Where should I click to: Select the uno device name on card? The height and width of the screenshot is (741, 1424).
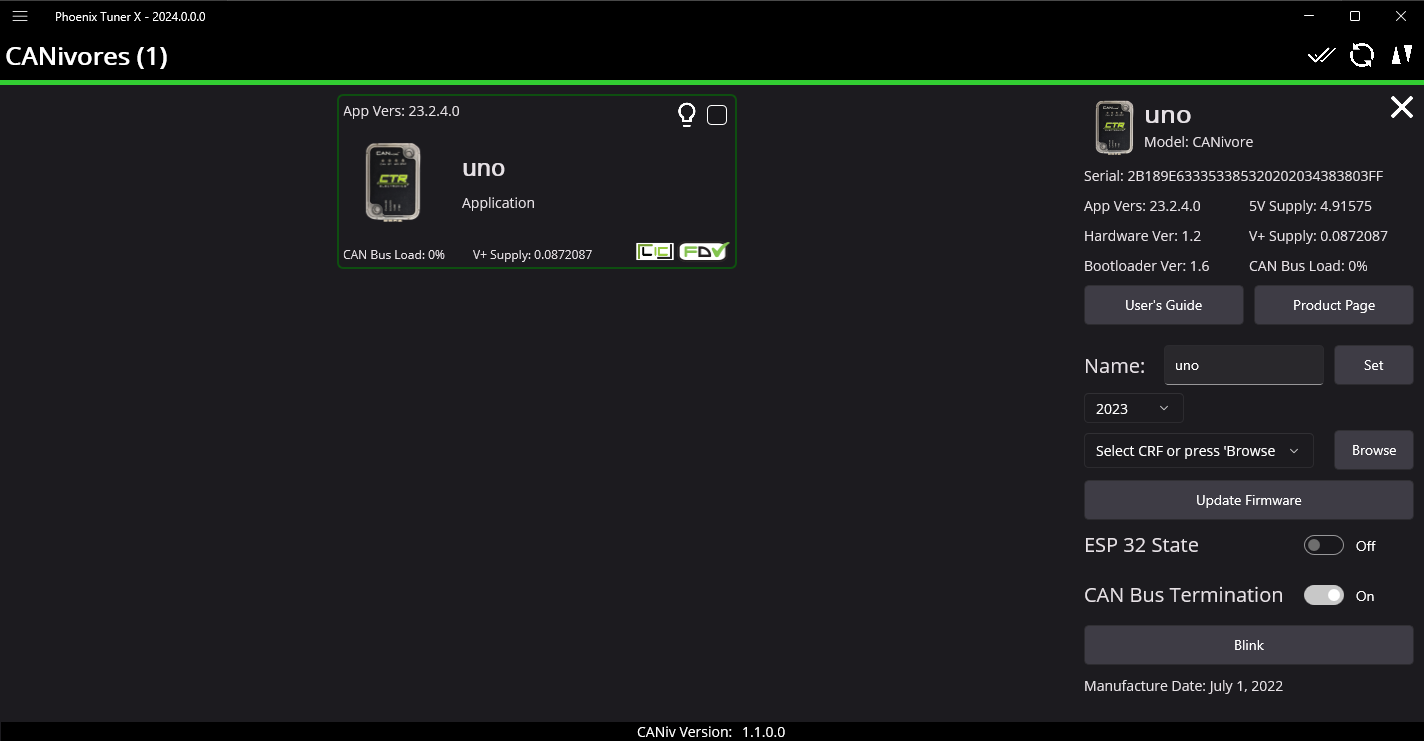tap(484, 168)
